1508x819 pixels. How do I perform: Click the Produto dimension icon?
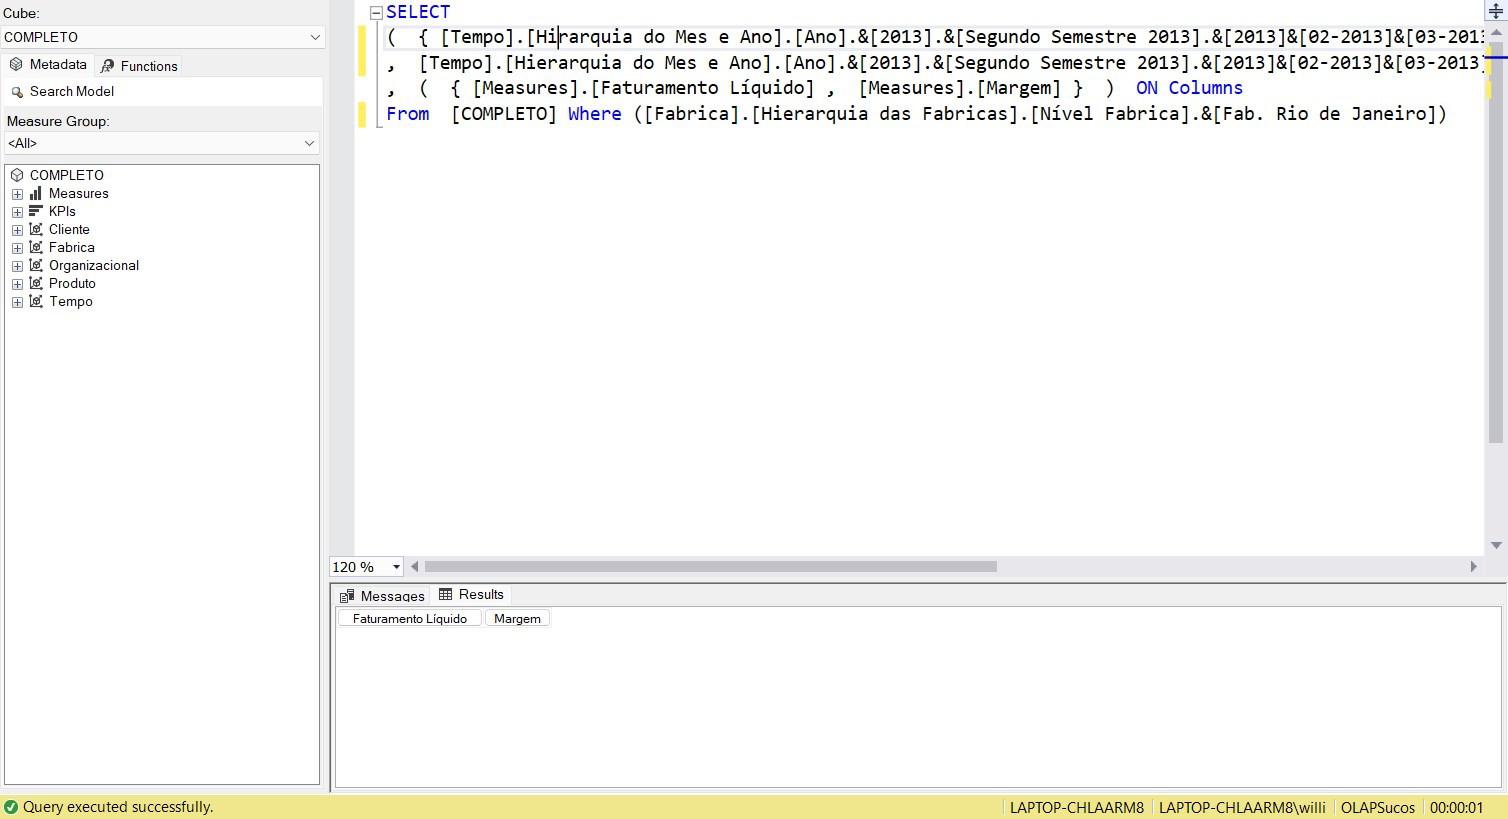click(36, 283)
